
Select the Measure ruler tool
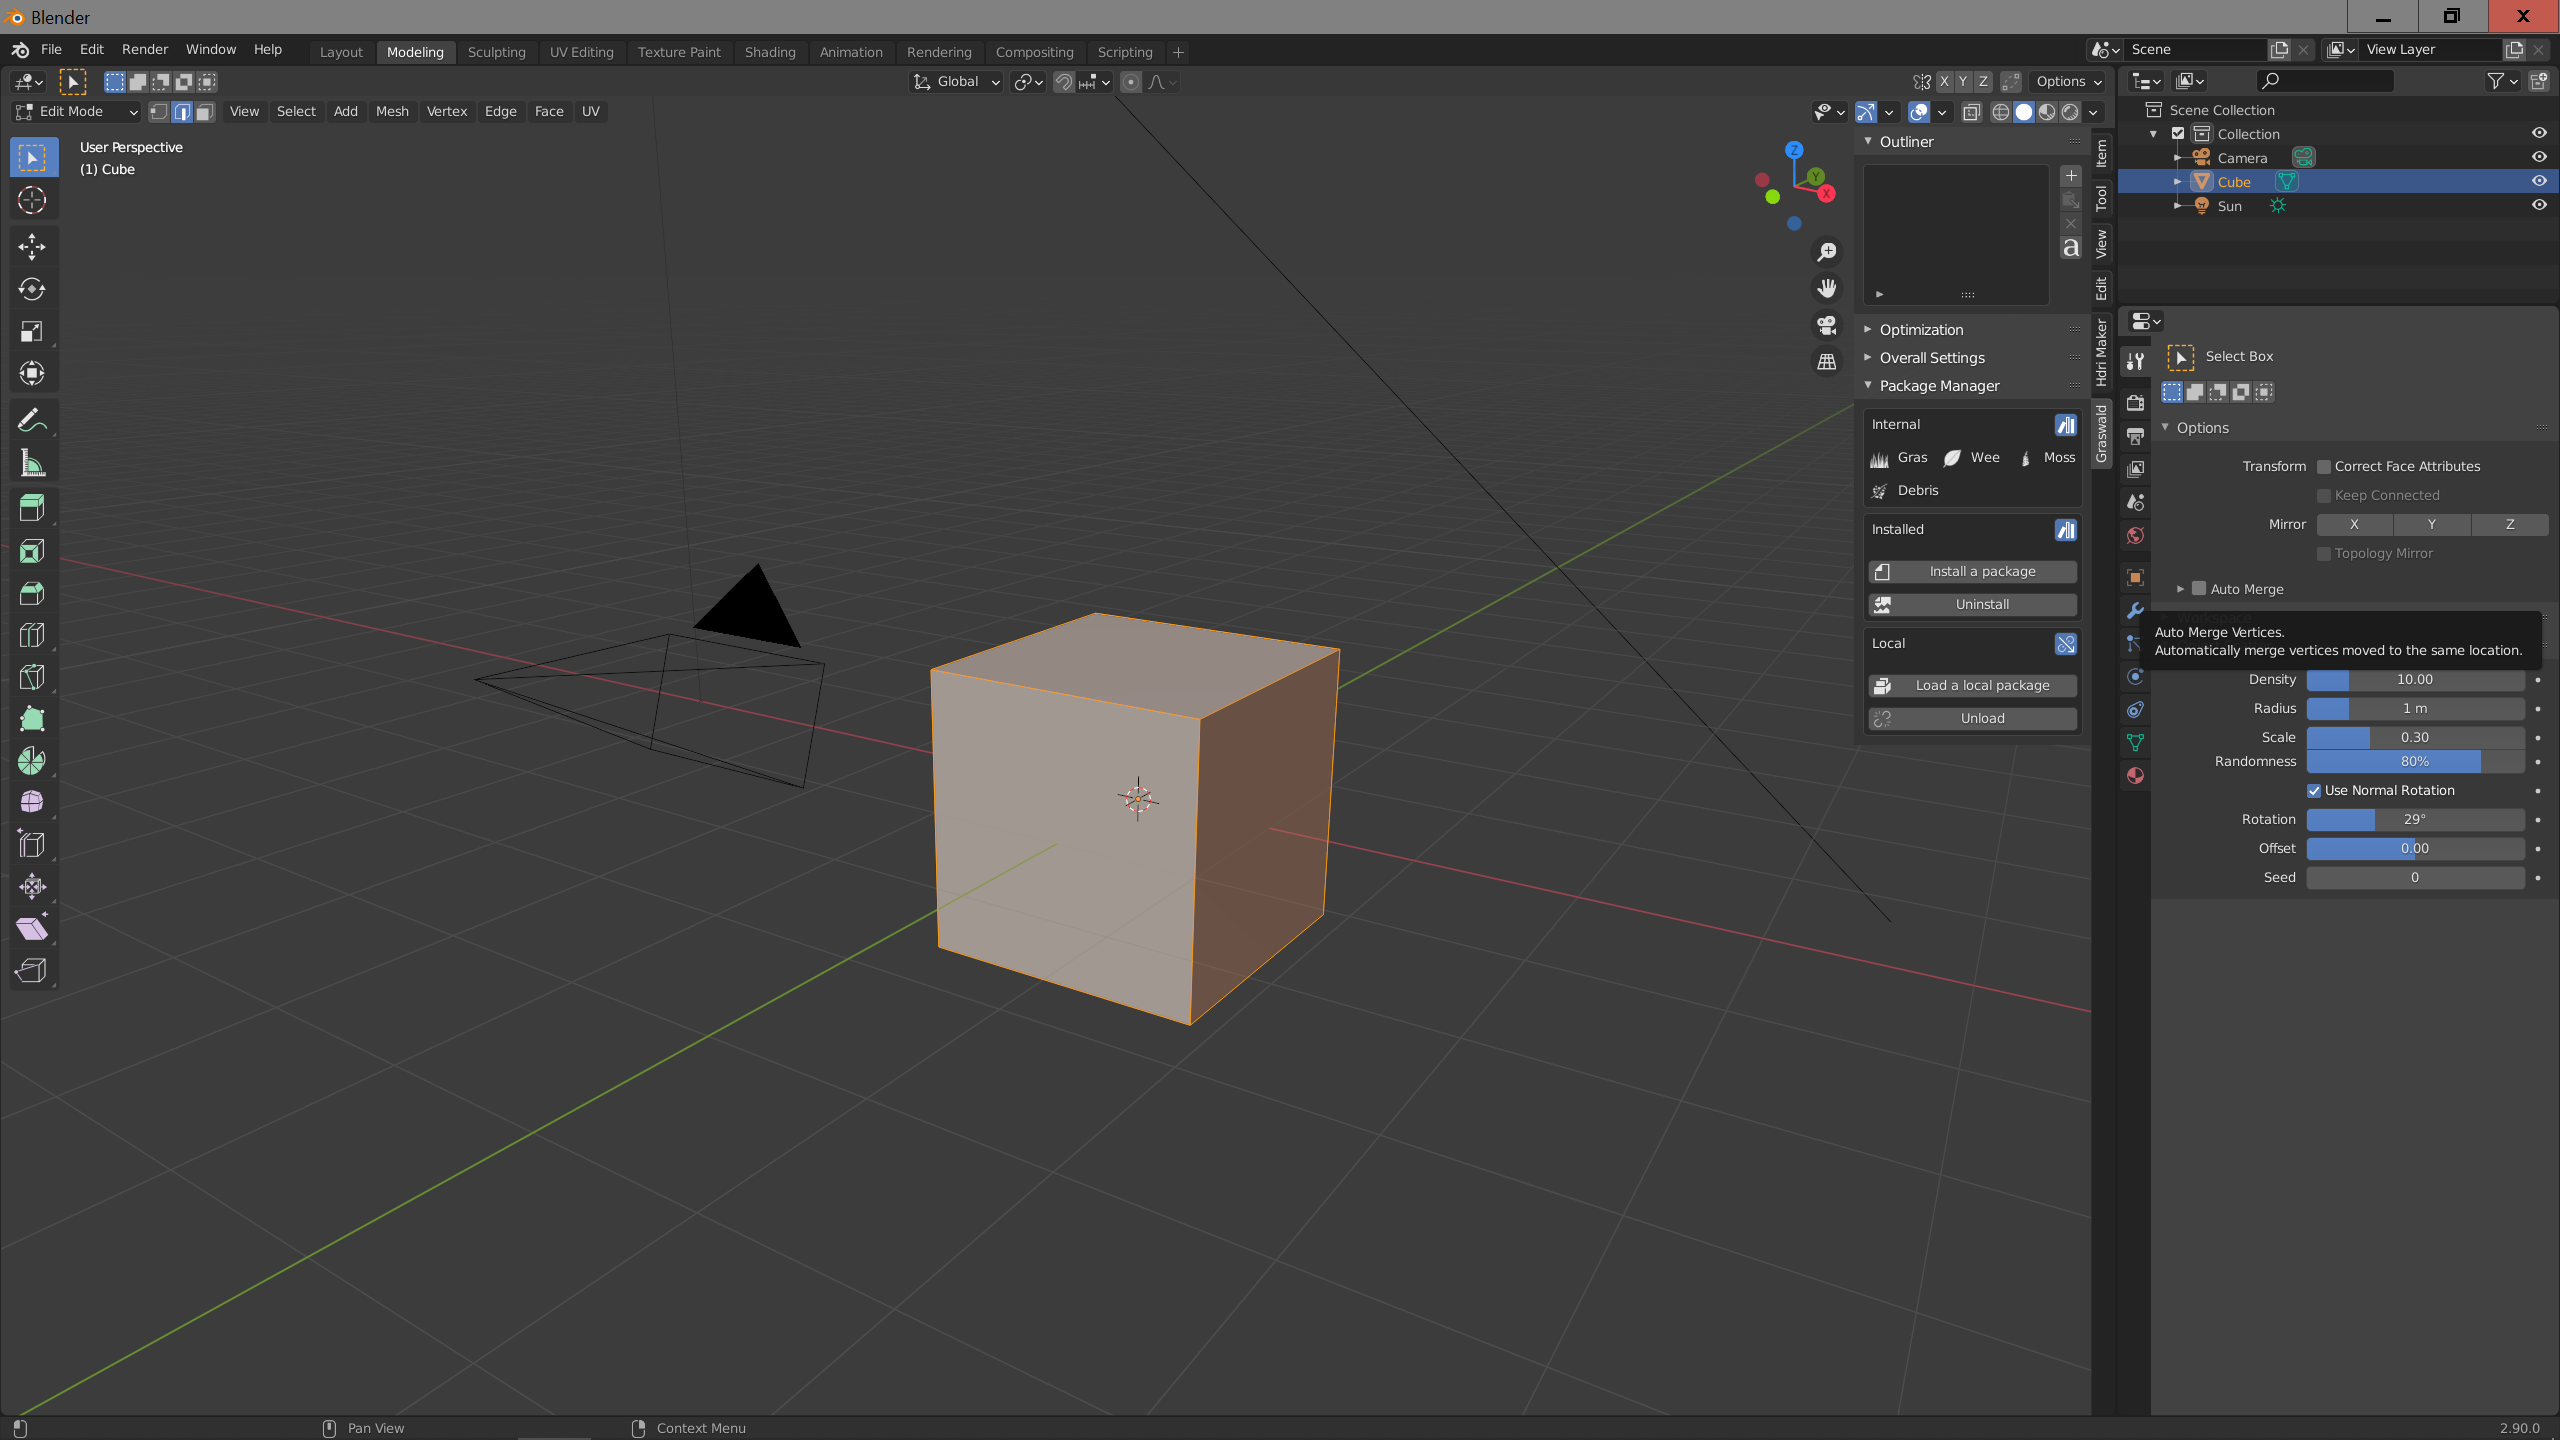pyautogui.click(x=32, y=463)
